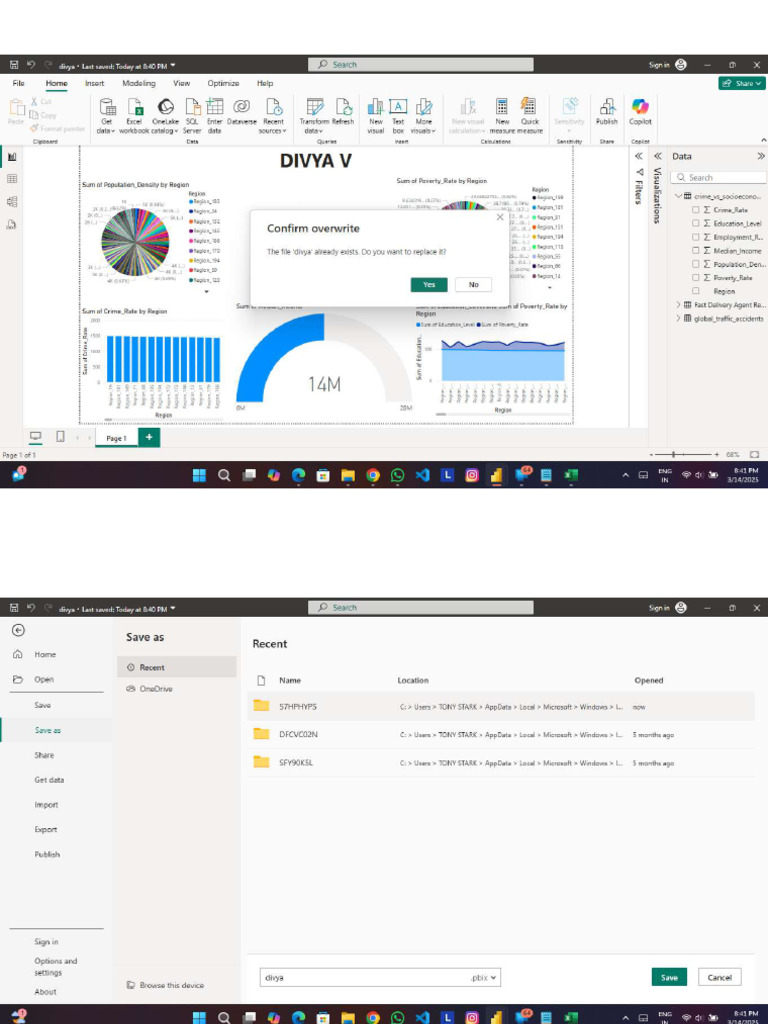
Task: Open the Share dropdown button
Action: [x=742, y=84]
